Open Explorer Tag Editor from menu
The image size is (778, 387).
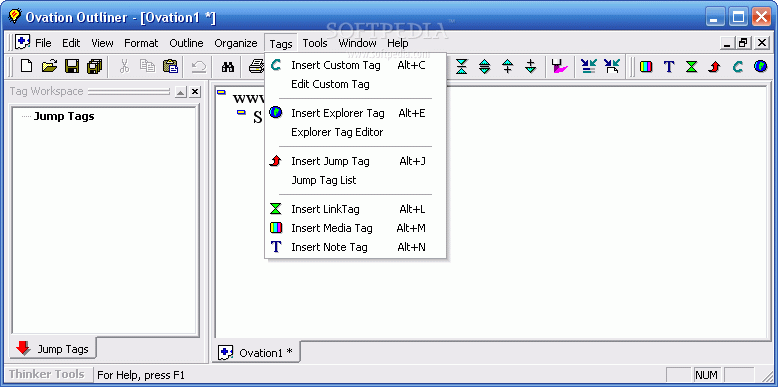coord(356,132)
